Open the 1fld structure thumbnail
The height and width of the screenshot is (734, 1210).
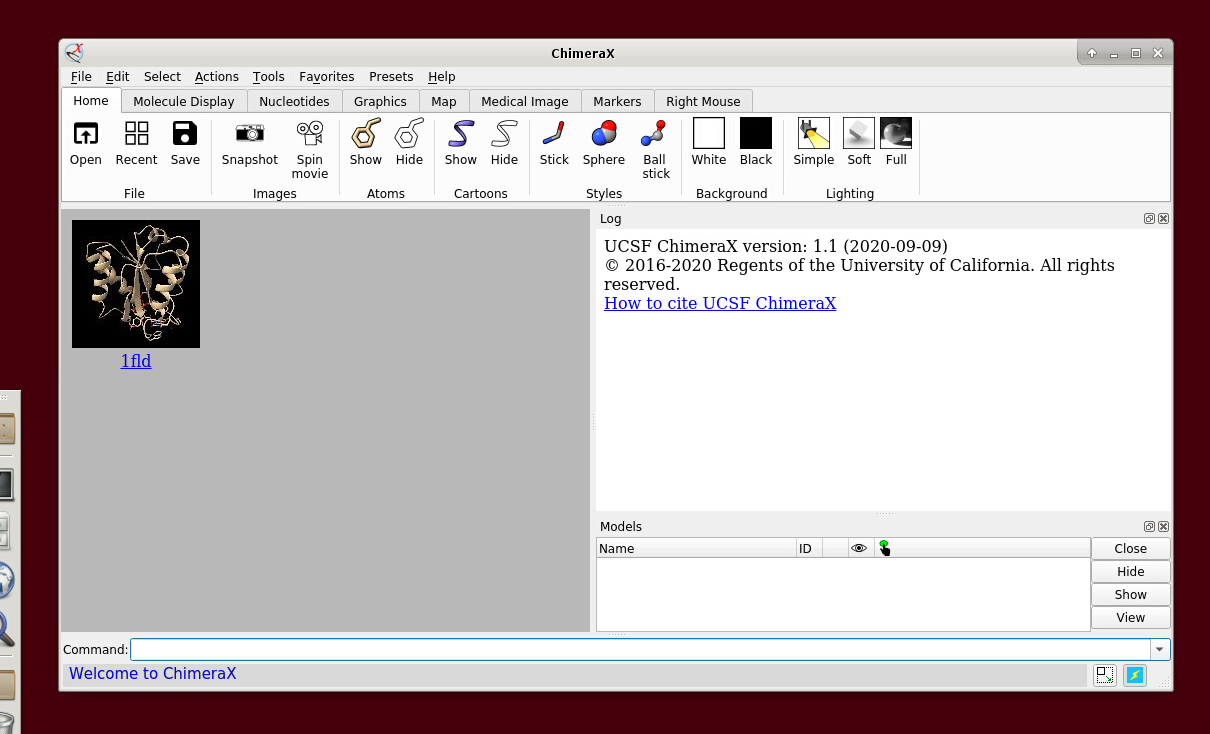(136, 285)
